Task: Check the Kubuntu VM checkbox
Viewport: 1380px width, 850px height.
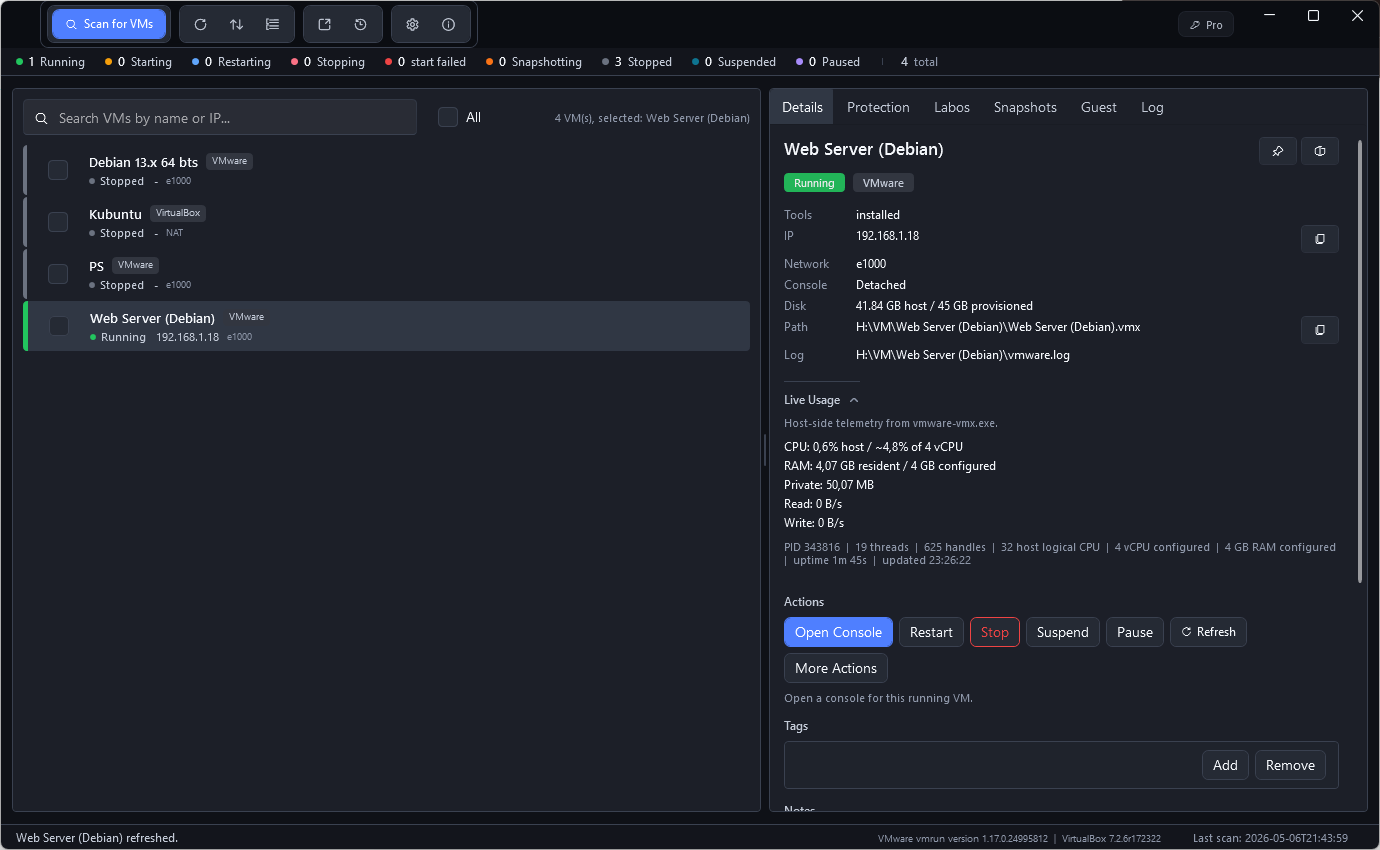Action: tap(58, 222)
